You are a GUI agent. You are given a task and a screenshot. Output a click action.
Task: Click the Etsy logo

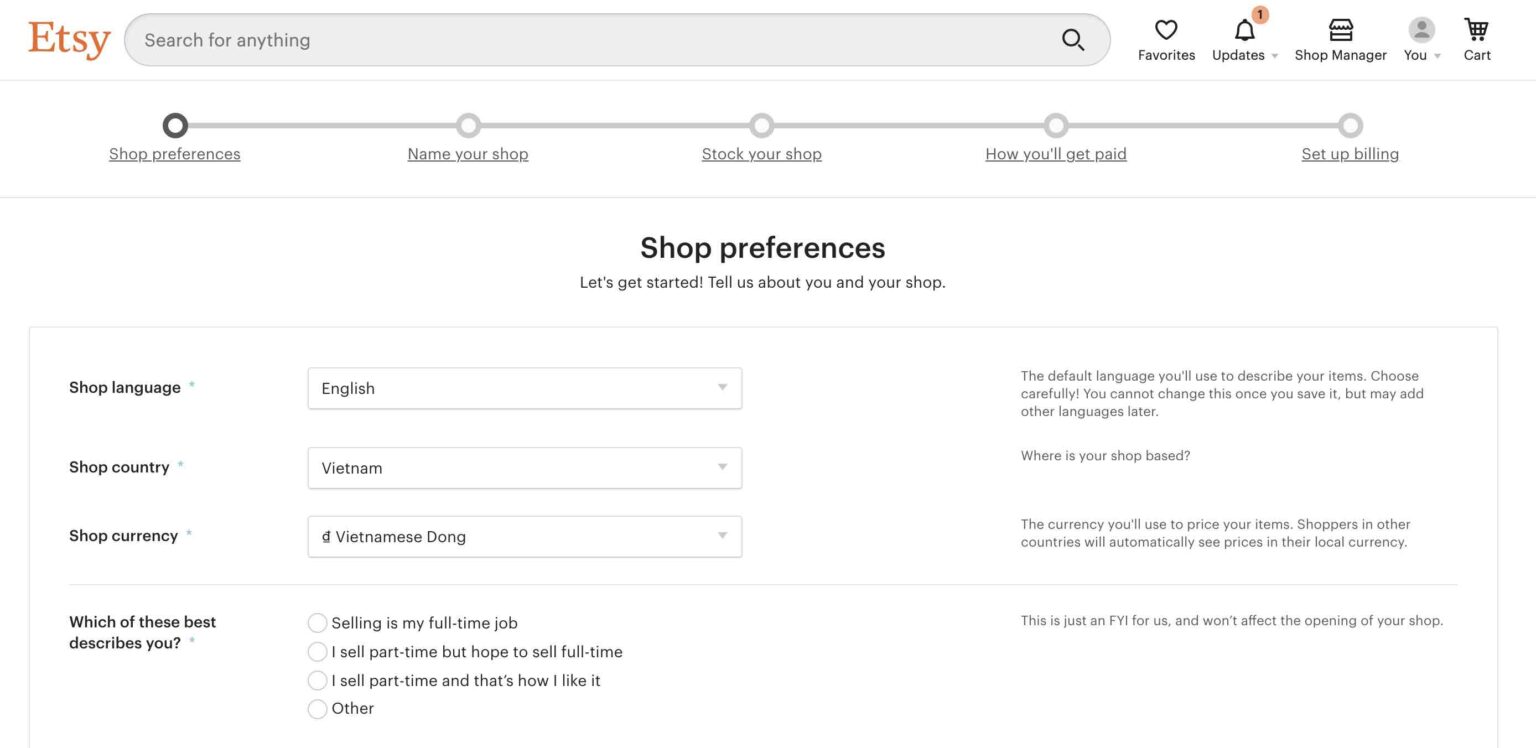click(x=68, y=39)
